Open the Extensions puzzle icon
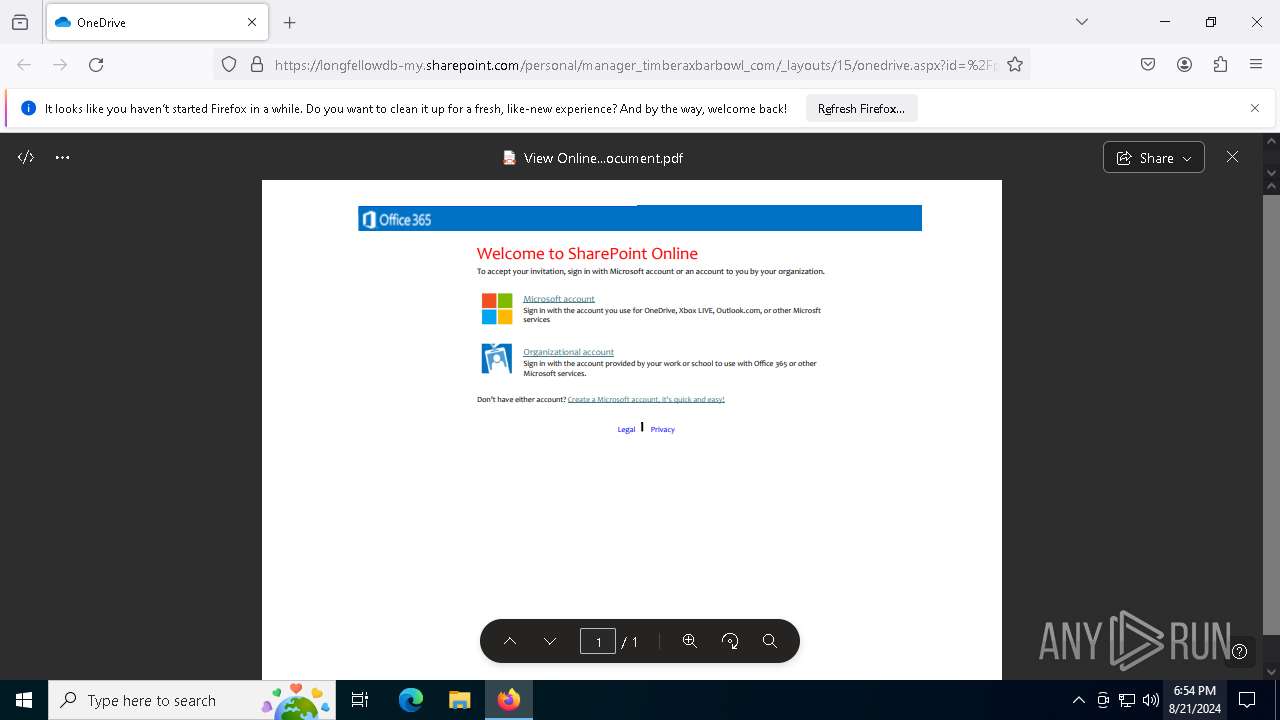Screen dimensions: 1280x720 click(x=1220, y=65)
